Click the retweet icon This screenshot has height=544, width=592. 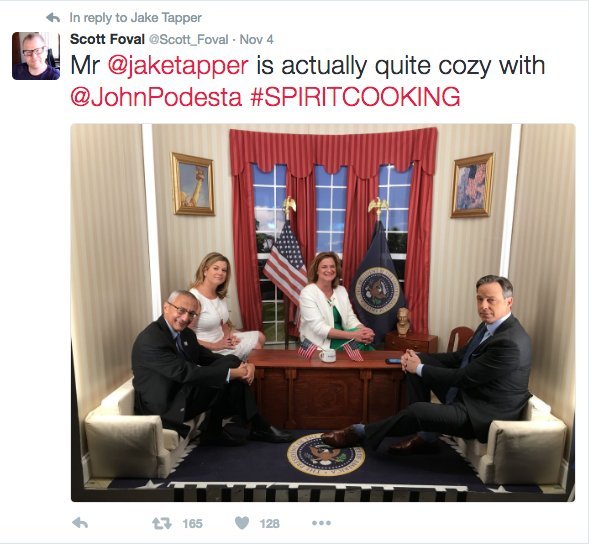pos(162,523)
